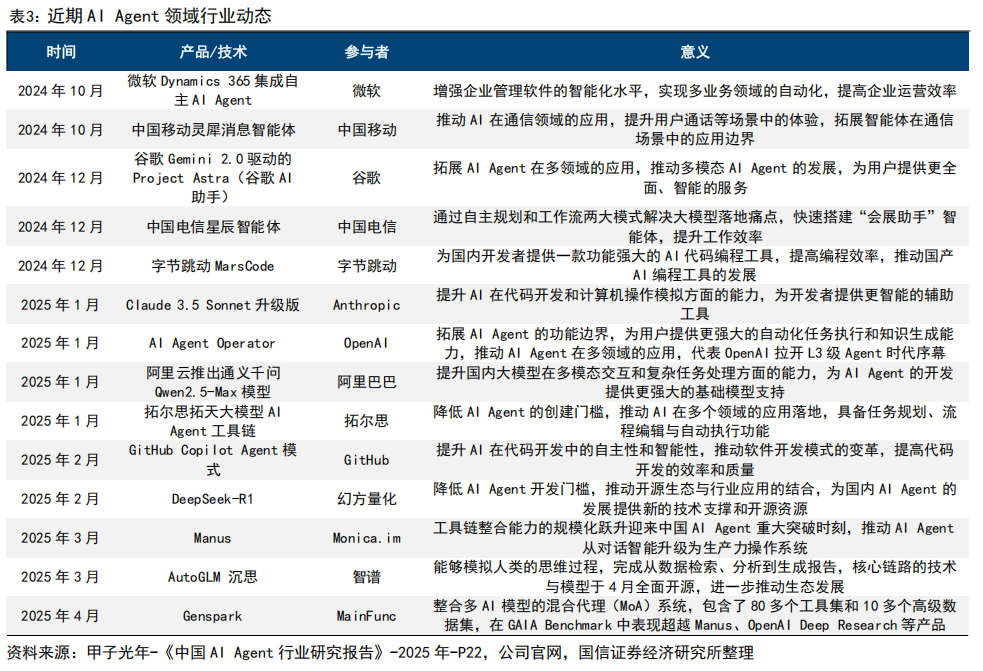The height and width of the screenshot is (671, 983).
Task: Select the Manus product cell
Action: [x=213, y=538]
